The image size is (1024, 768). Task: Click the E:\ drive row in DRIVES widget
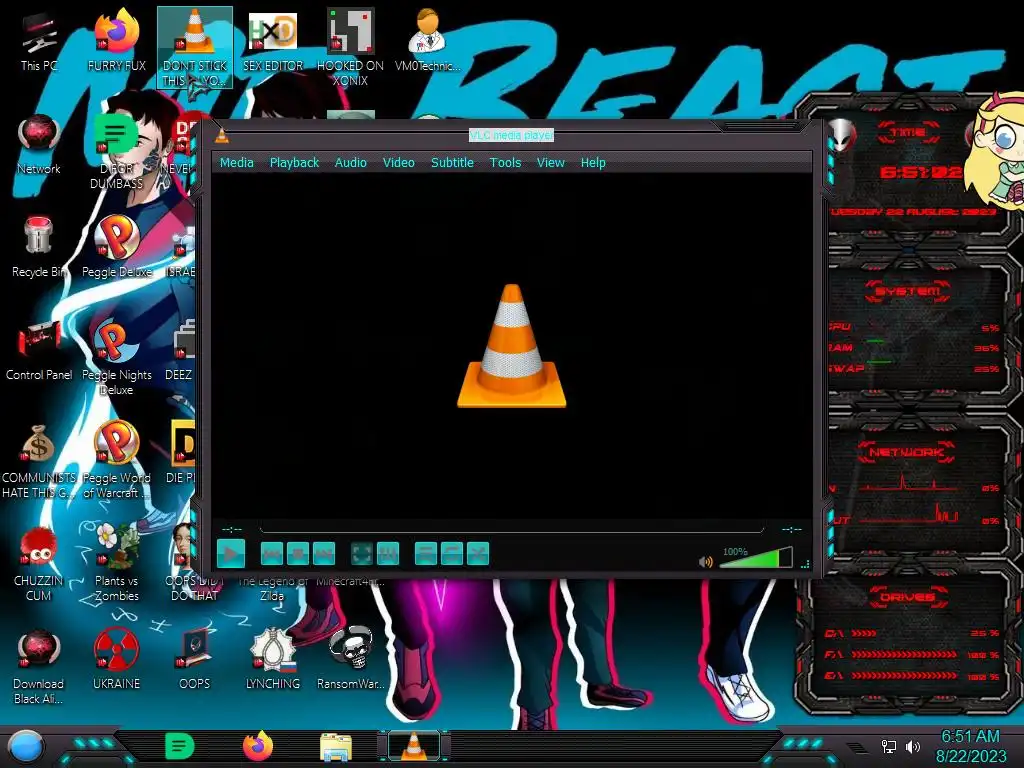pyautogui.click(x=912, y=676)
